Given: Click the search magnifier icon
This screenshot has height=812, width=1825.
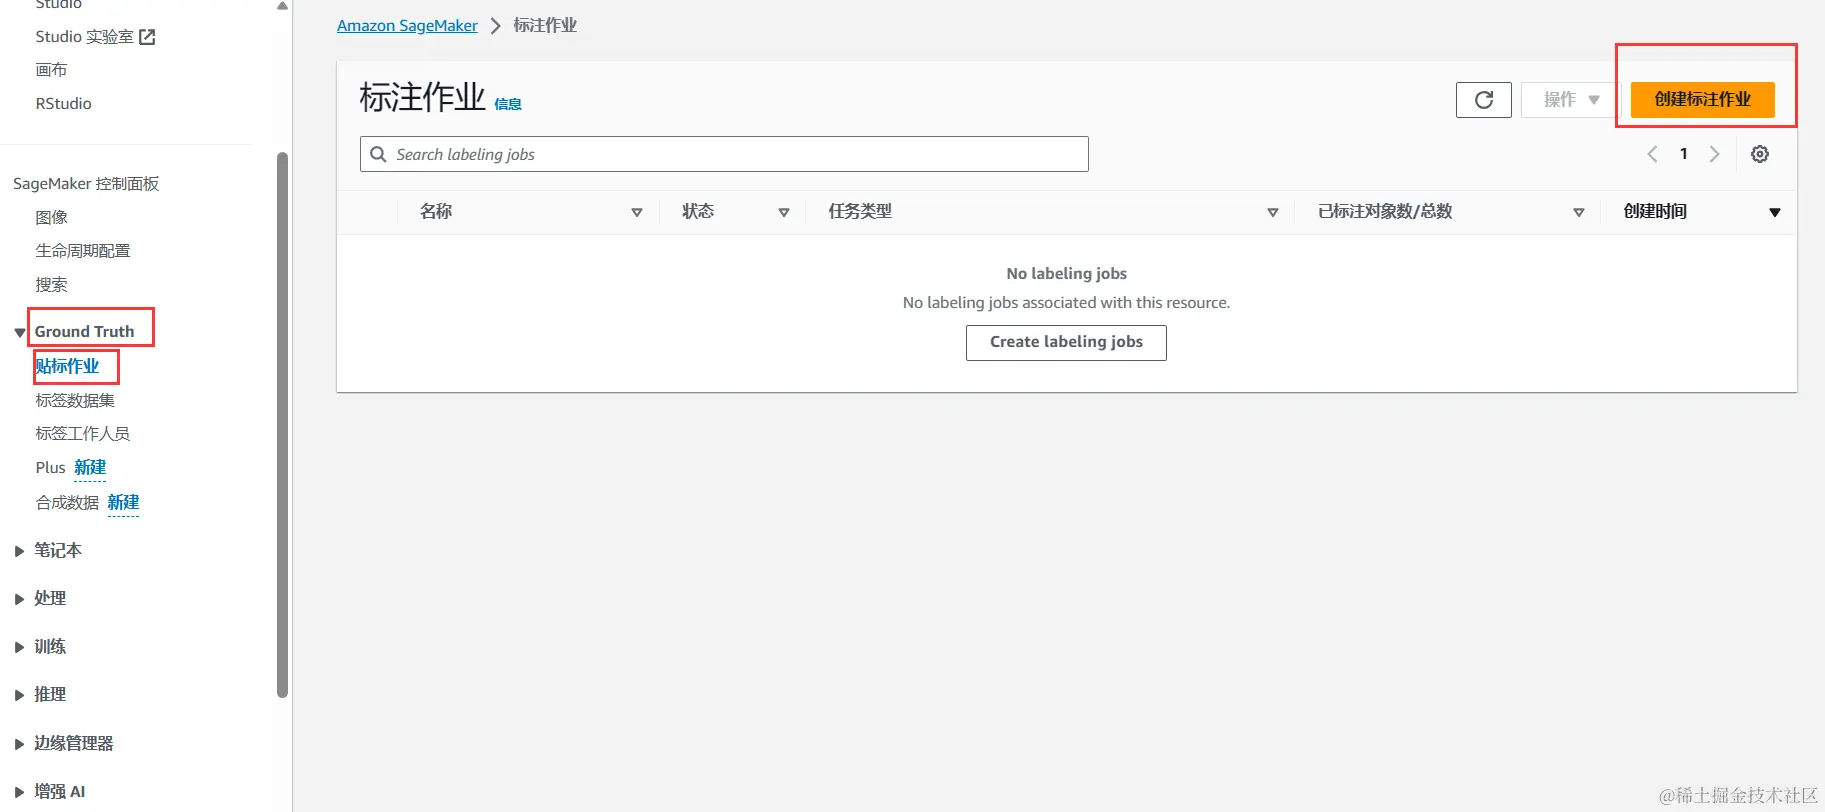Looking at the screenshot, I should (x=378, y=154).
